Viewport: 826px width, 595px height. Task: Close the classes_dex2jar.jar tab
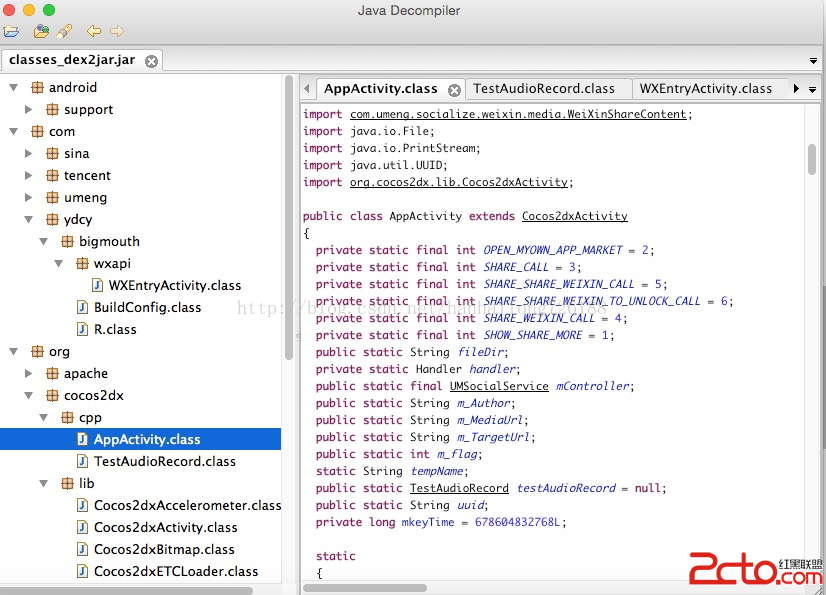coord(151,61)
